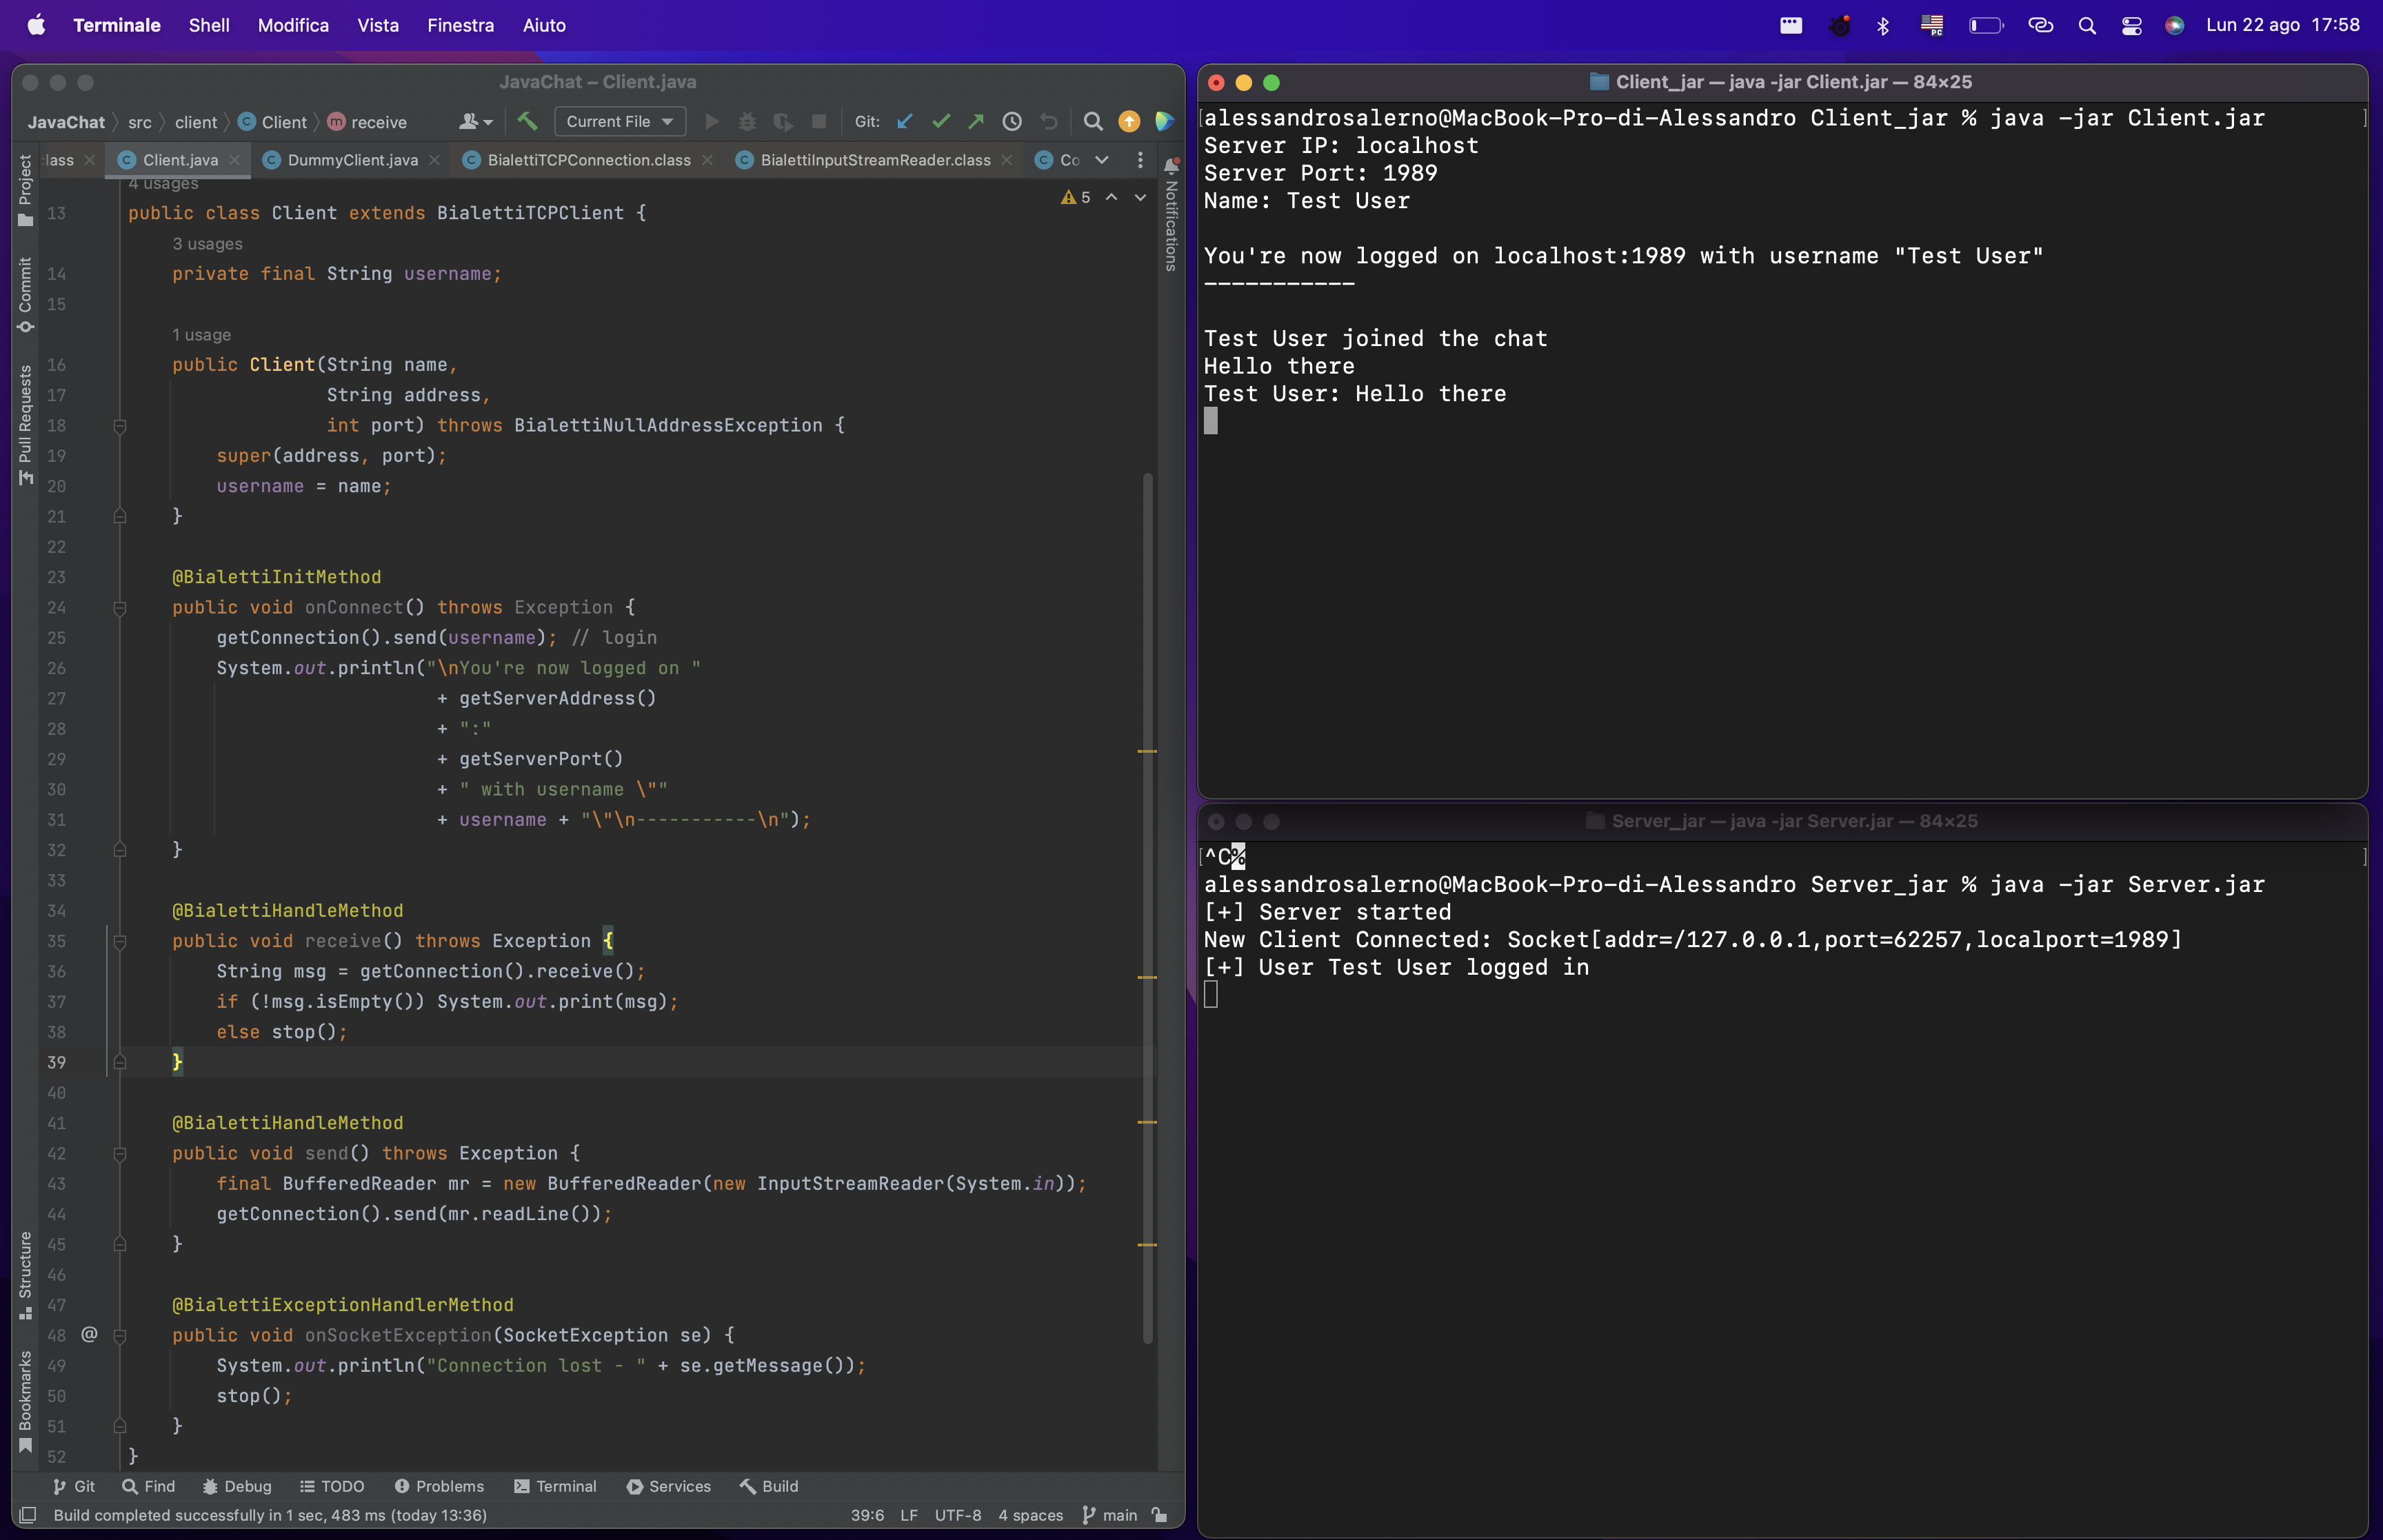Open the Aiuto menu
This screenshot has width=2383, height=1540.
tap(544, 26)
